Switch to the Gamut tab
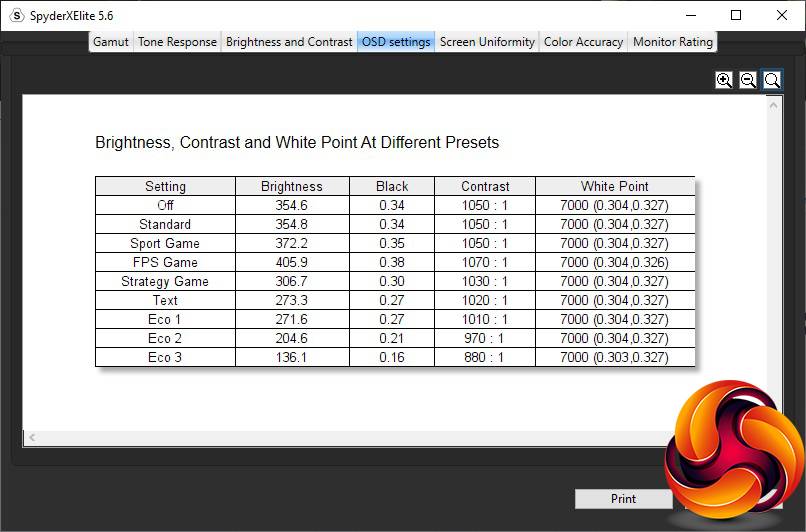Viewport: 806px width, 532px height. point(111,42)
